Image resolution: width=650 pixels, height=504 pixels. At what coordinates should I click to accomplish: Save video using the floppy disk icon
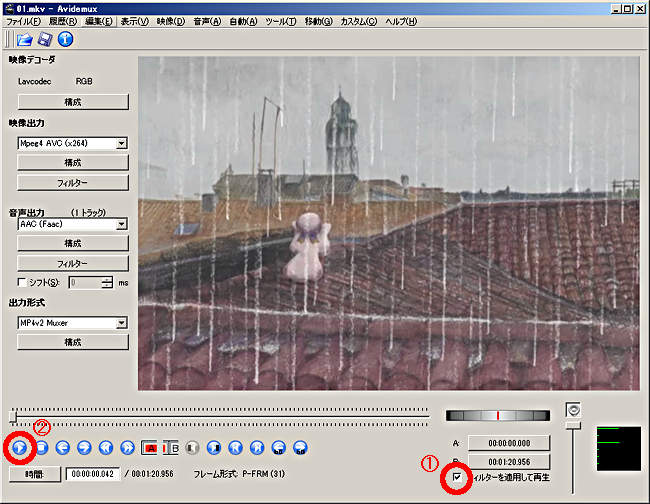(45, 39)
